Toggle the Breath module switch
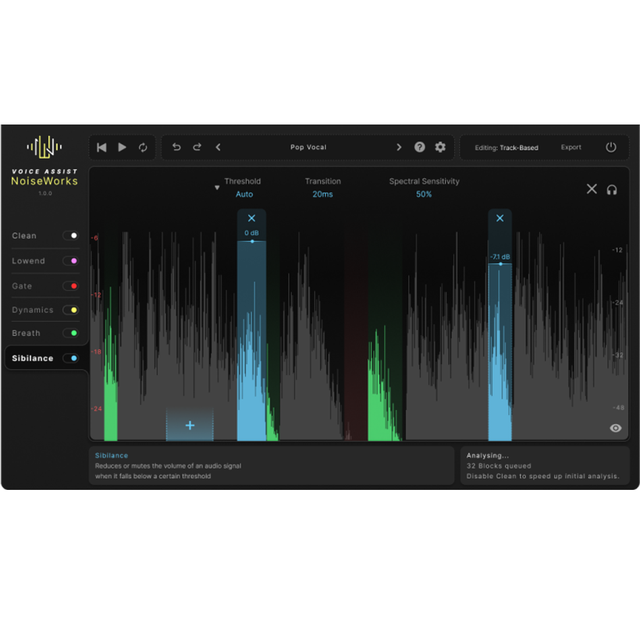Image resolution: width=640 pixels, height=640 pixels. (x=71, y=333)
